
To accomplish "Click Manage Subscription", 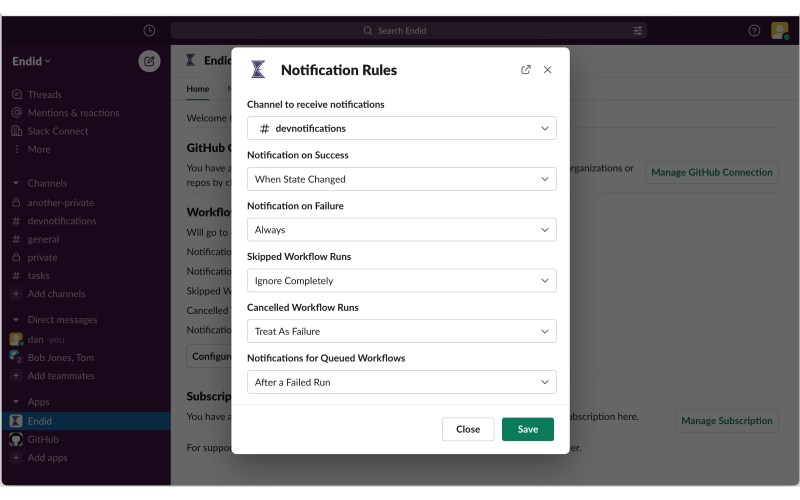I will point(727,421).
